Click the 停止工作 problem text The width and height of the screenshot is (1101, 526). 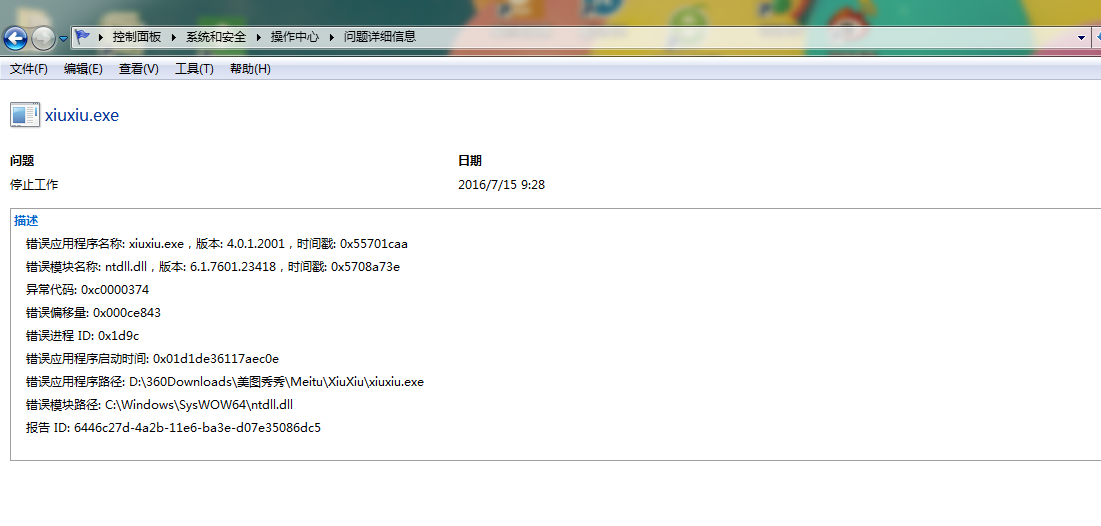tap(34, 185)
